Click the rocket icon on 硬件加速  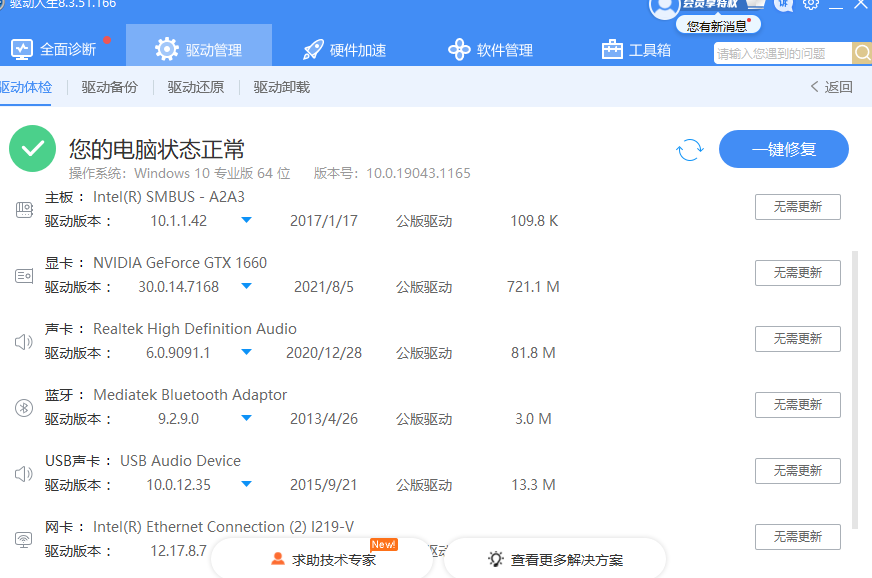(313, 50)
